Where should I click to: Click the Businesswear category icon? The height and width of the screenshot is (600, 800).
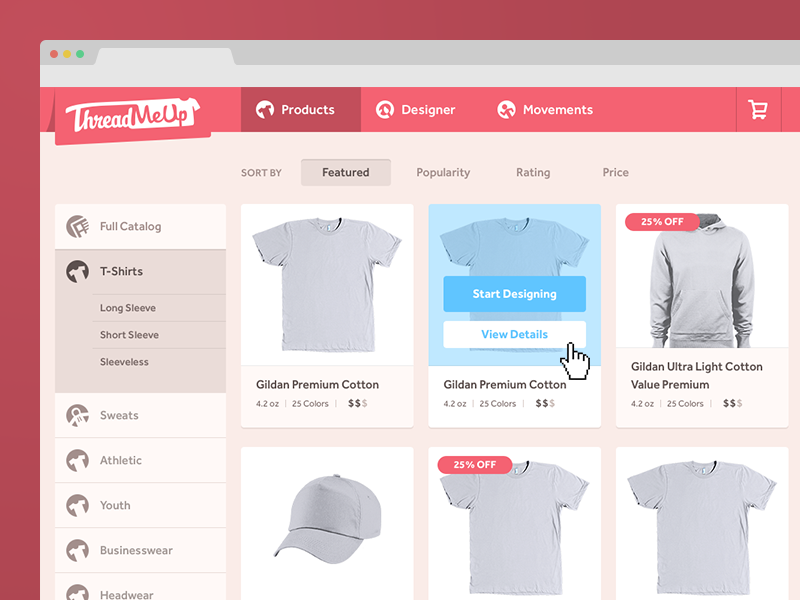point(78,550)
